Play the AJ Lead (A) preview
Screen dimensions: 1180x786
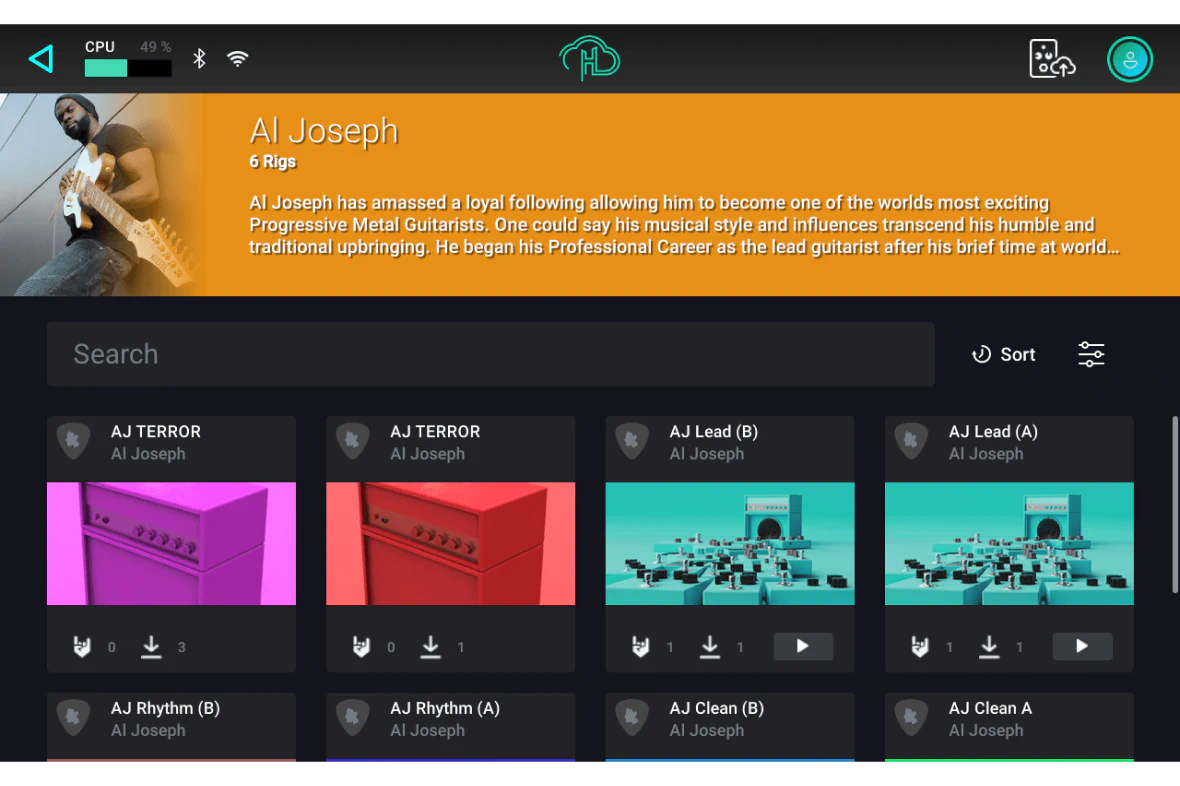click(1082, 646)
